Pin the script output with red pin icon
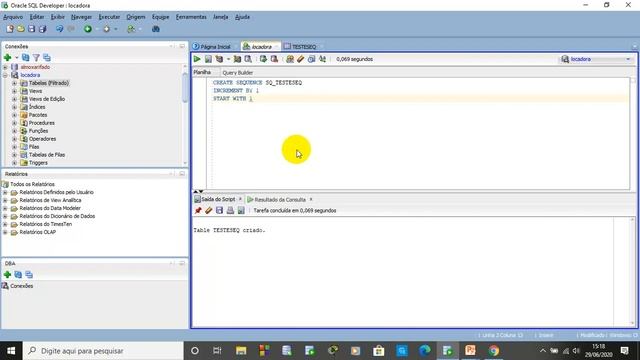The image size is (640, 360). [x=198, y=211]
